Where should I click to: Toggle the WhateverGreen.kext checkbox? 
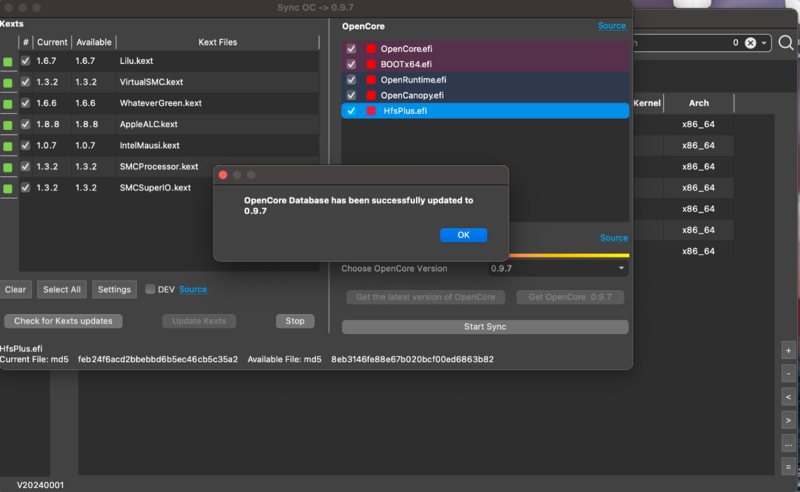point(26,103)
